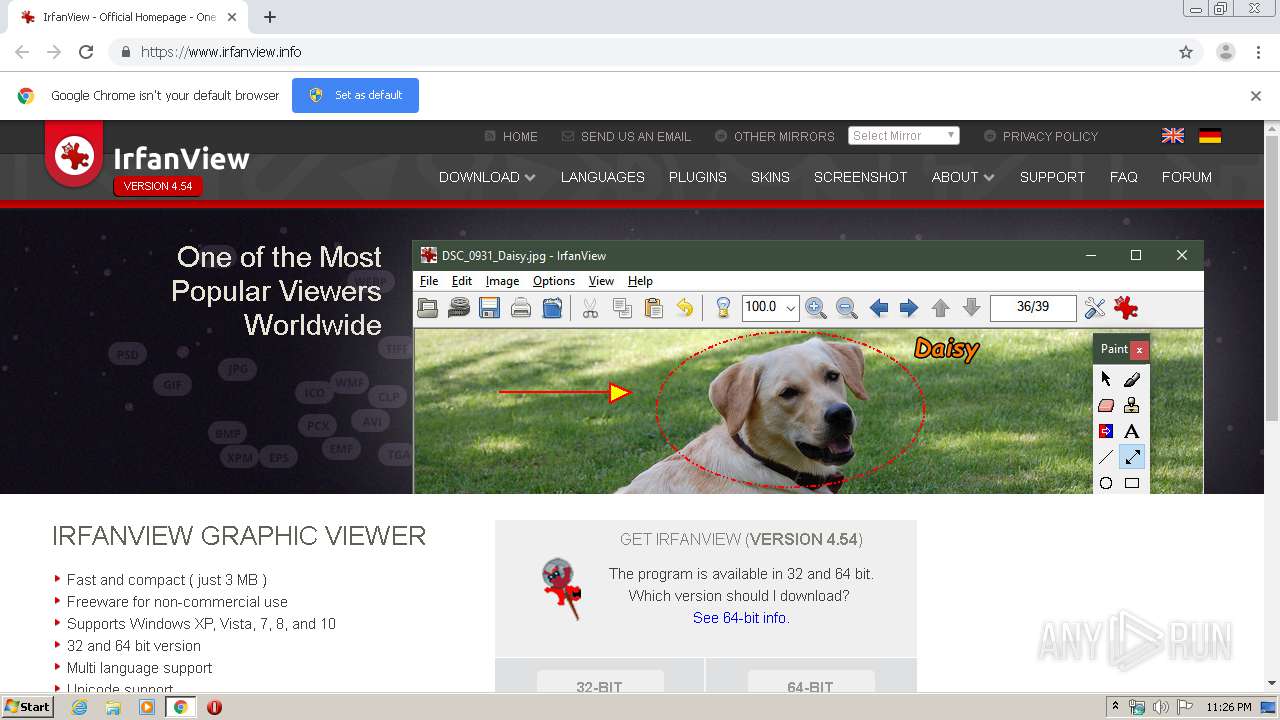Click 'IRFANVIEW GRAPHIC VIEWER' heading

[x=239, y=536]
